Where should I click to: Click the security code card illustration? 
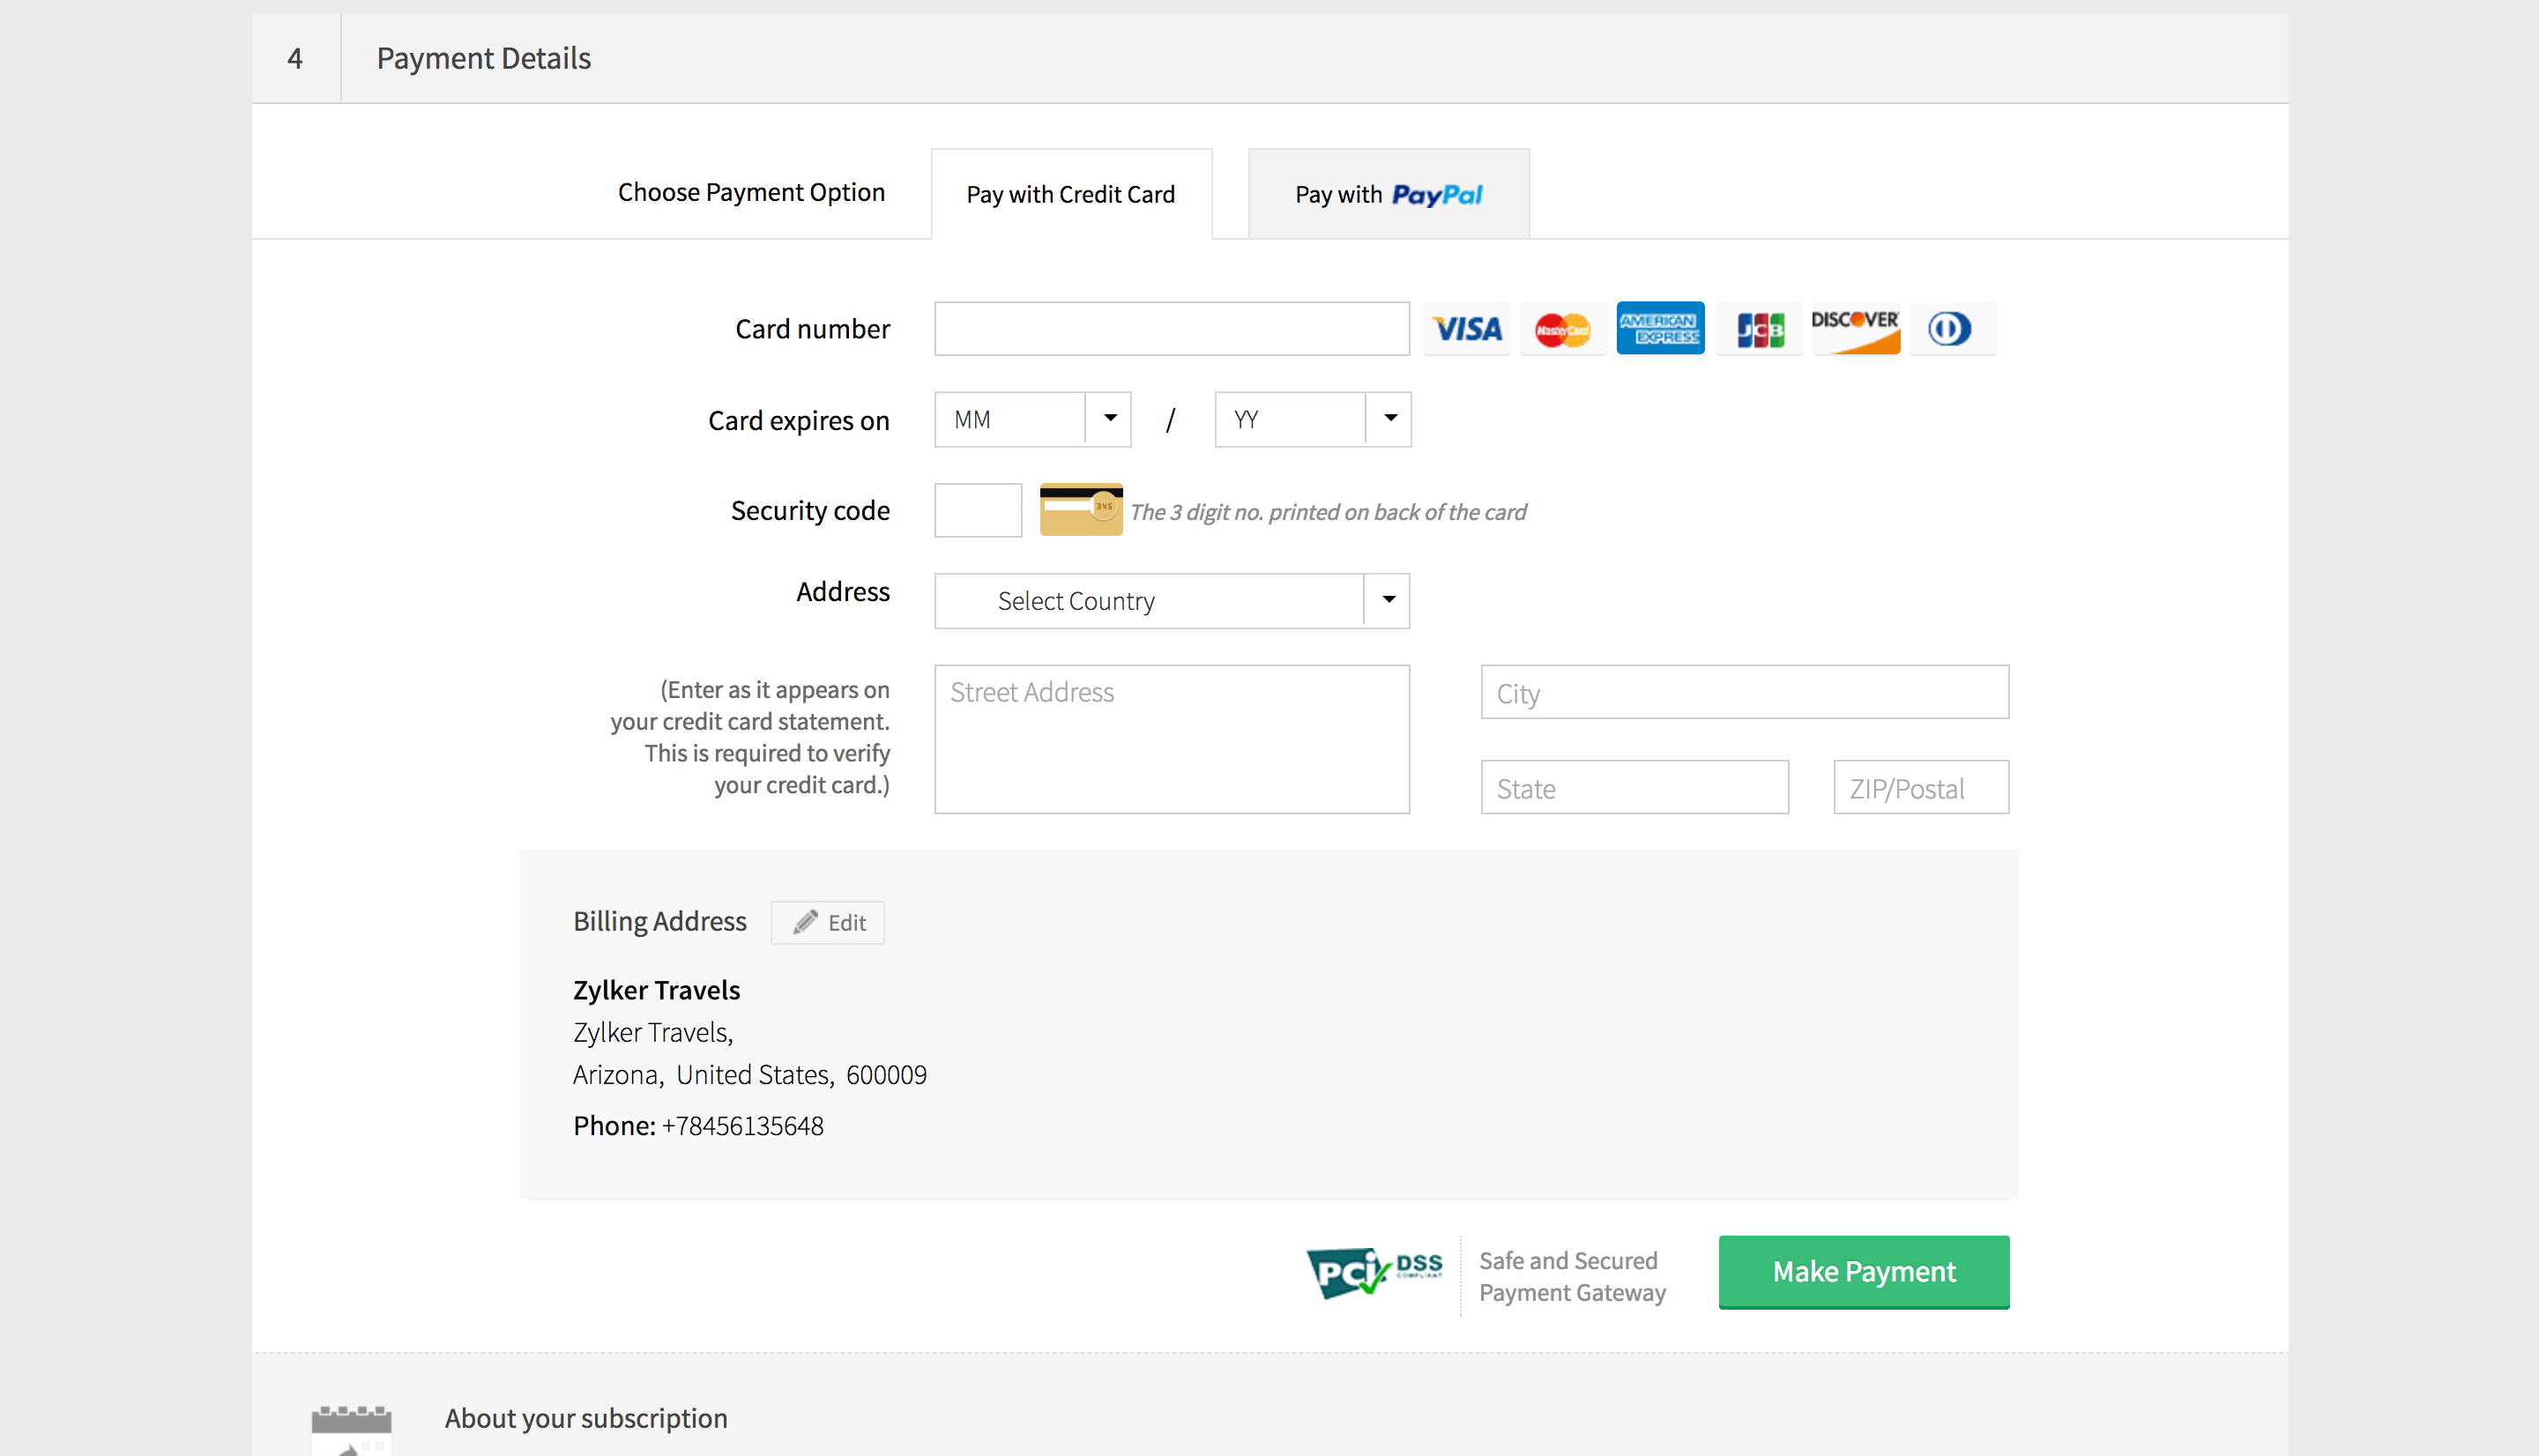tap(1080, 510)
